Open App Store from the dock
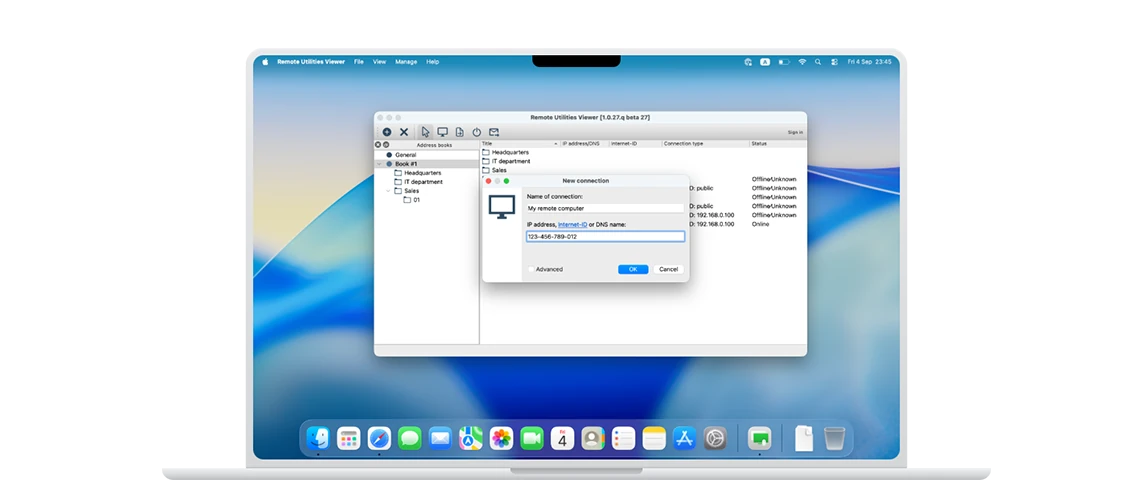 coord(684,438)
